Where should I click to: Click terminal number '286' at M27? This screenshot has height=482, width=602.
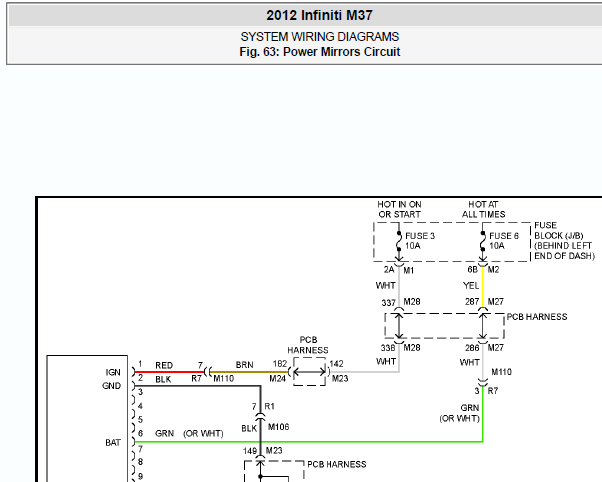click(472, 348)
